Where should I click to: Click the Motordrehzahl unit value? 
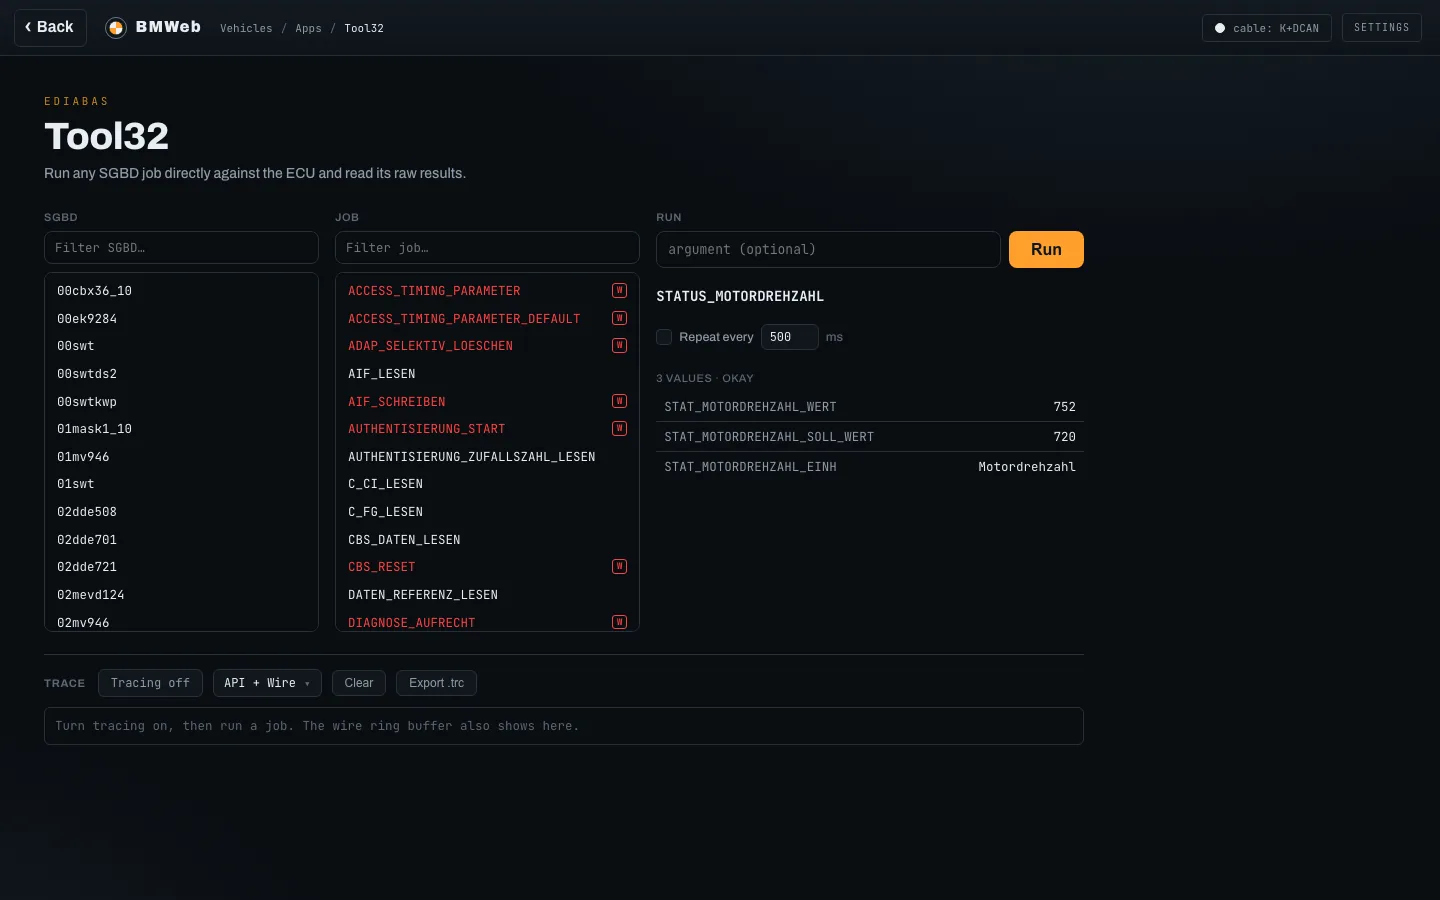1027,467
